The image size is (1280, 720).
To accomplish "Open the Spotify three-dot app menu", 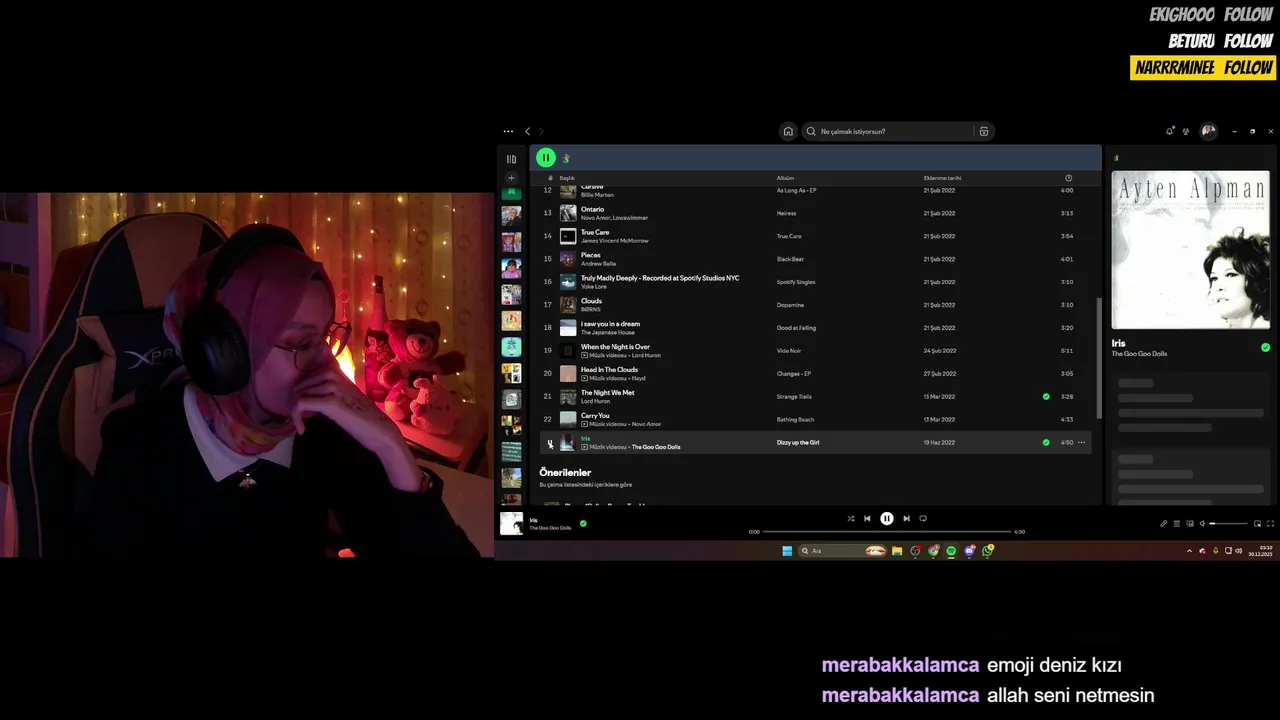I will coord(508,131).
